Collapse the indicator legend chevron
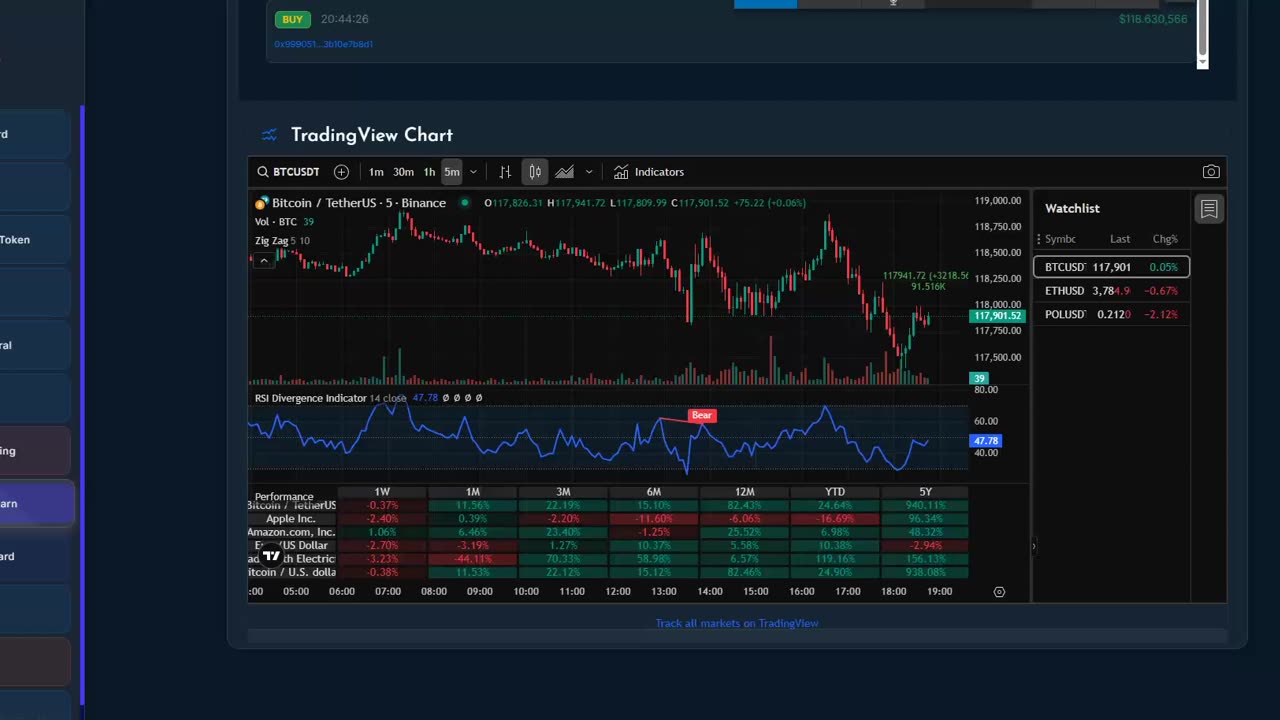The width and height of the screenshot is (1280, 720). tap(264, 261)
